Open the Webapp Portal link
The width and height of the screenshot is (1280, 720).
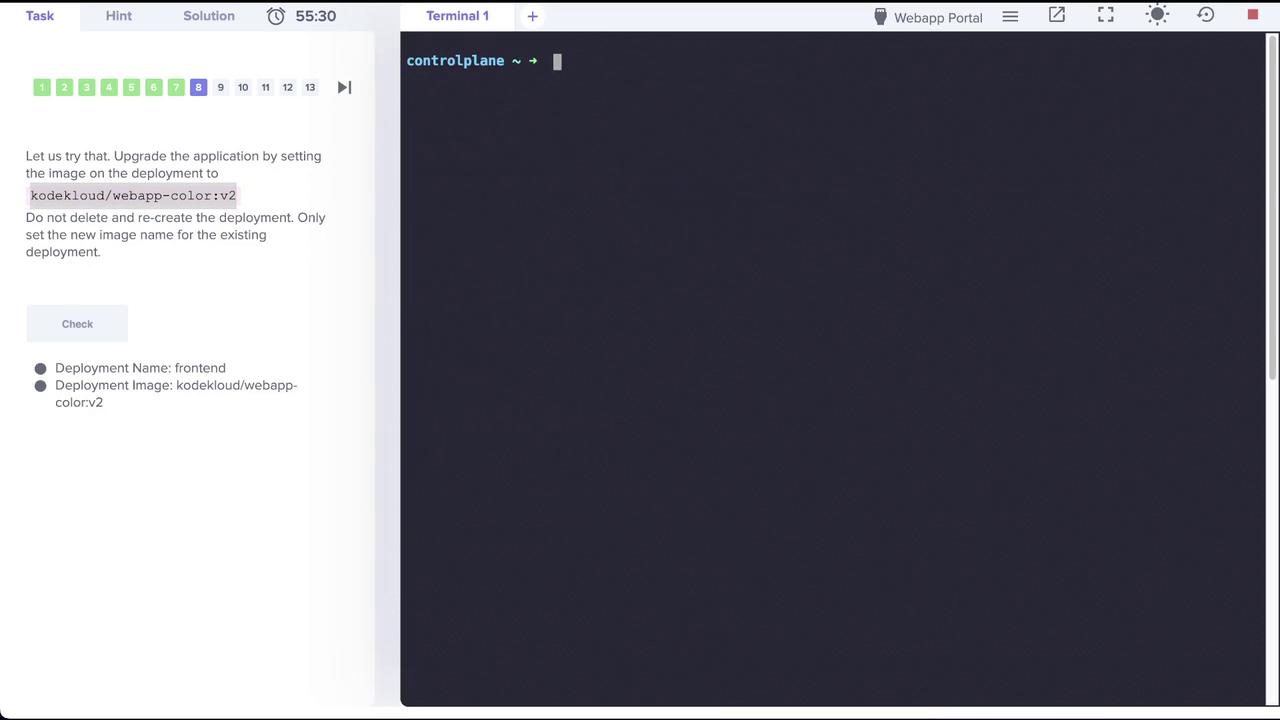[x=928, y=17]
